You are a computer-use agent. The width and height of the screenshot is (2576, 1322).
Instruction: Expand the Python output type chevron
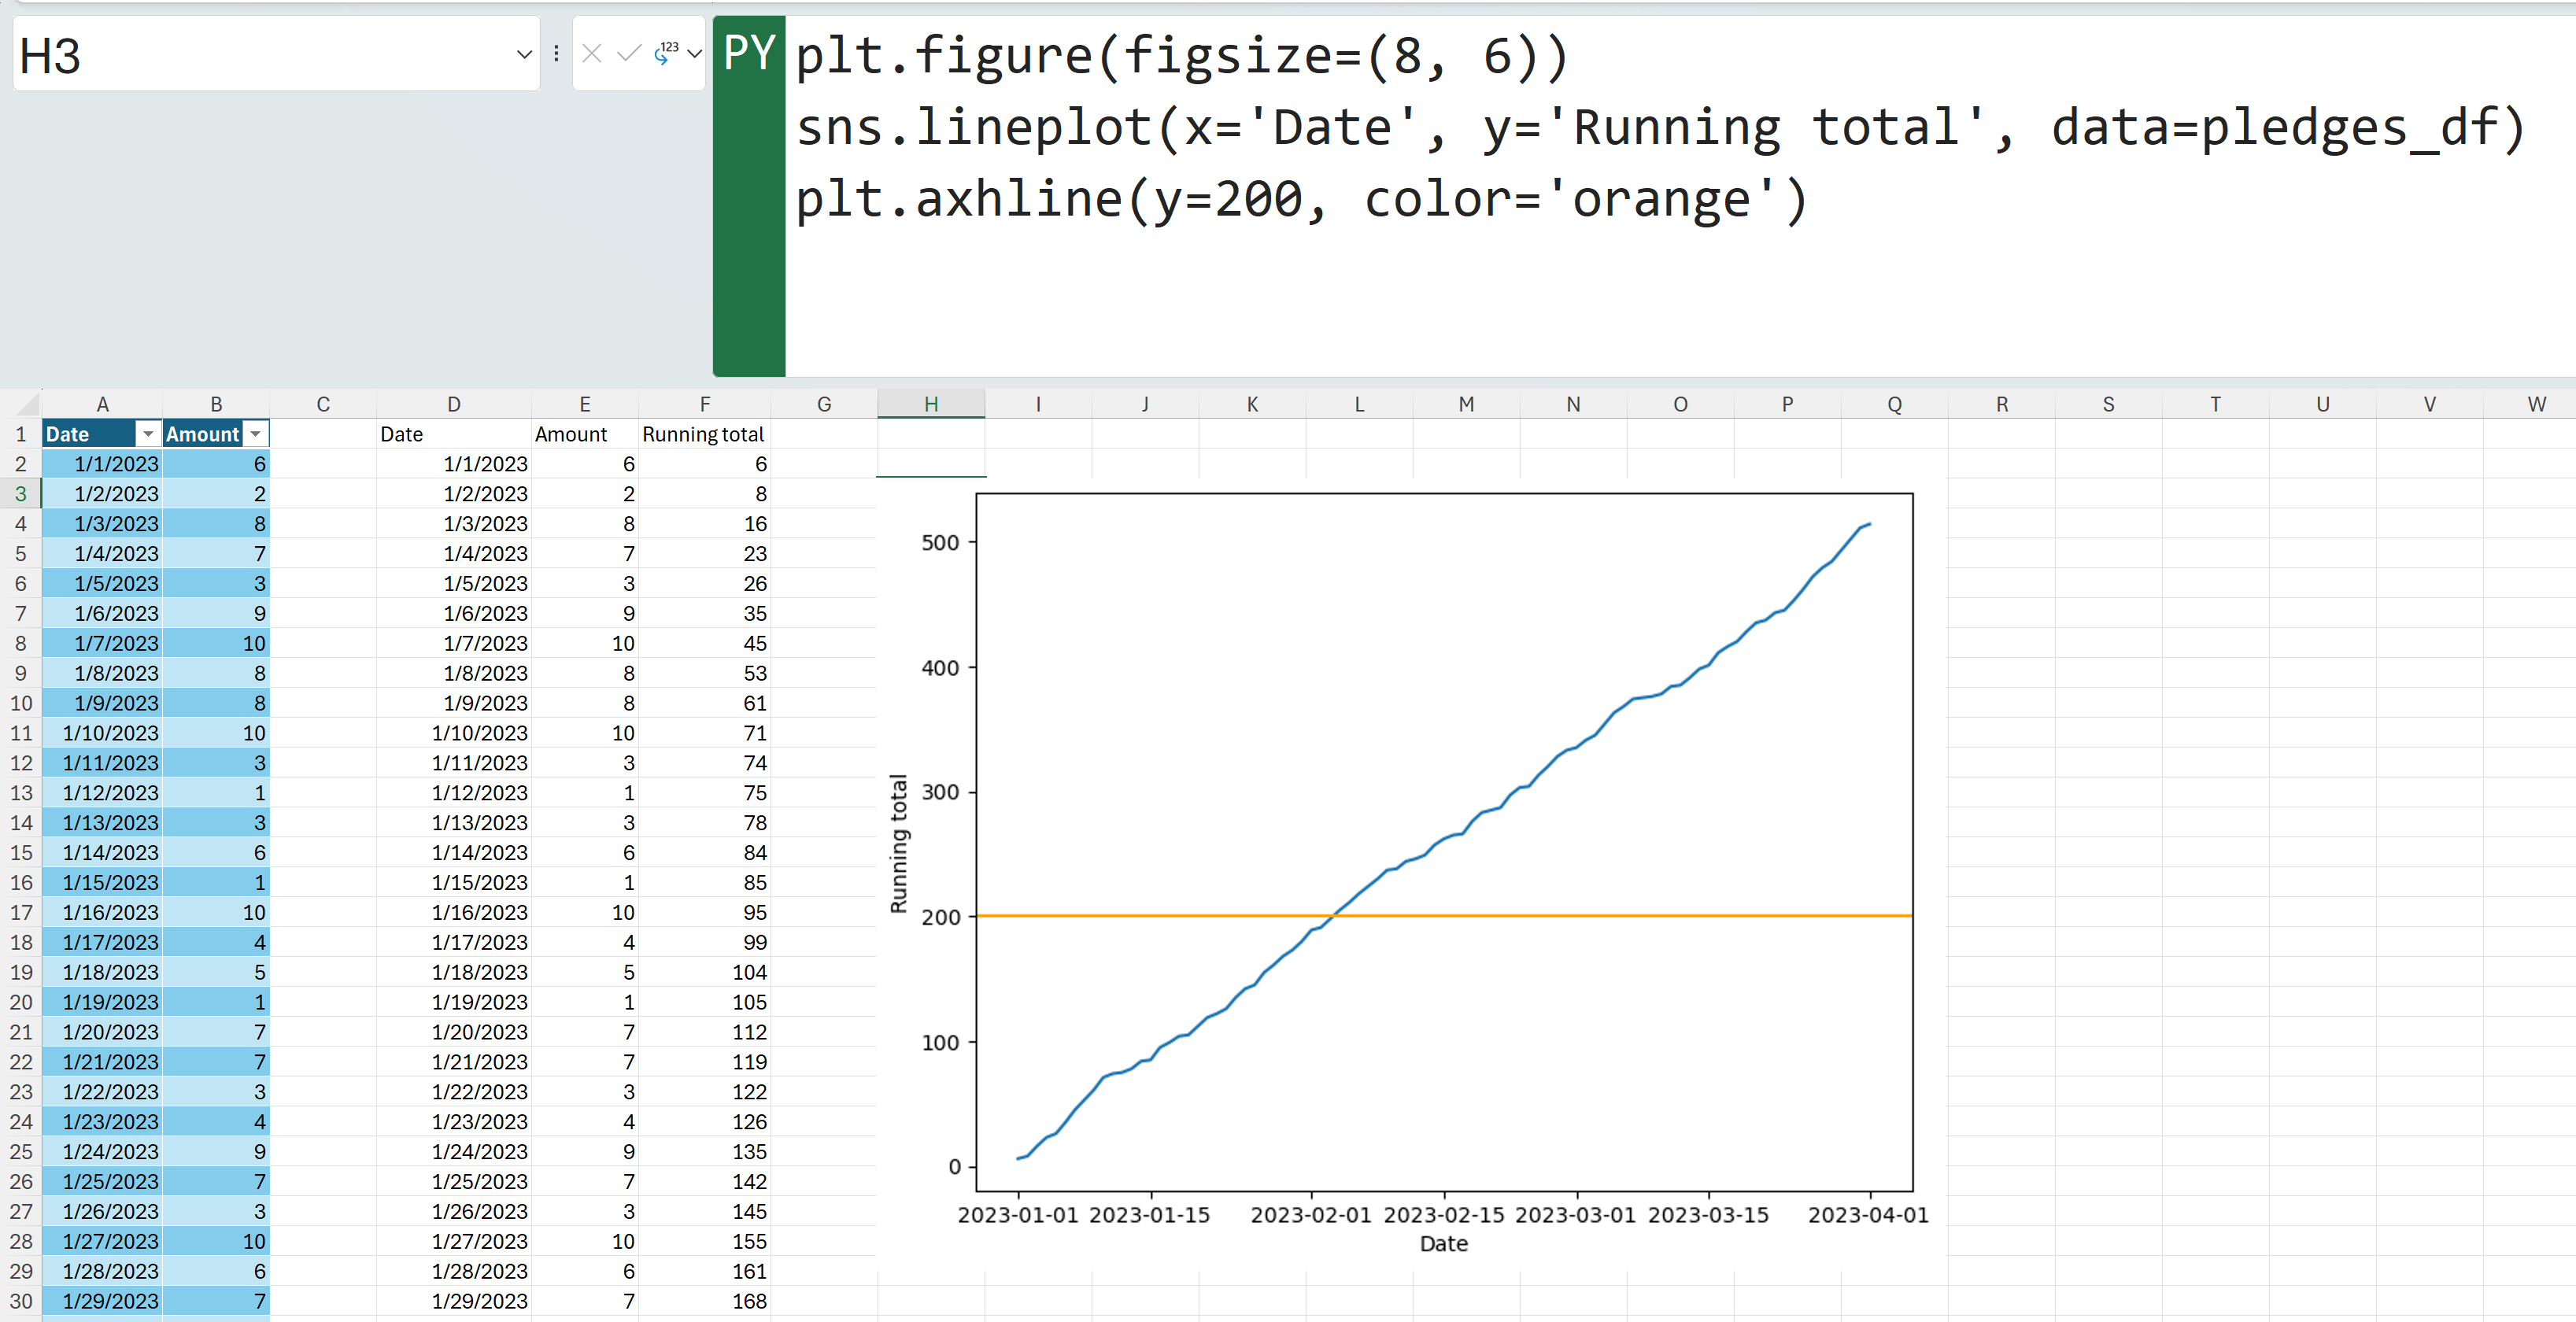tap(695, 54)
